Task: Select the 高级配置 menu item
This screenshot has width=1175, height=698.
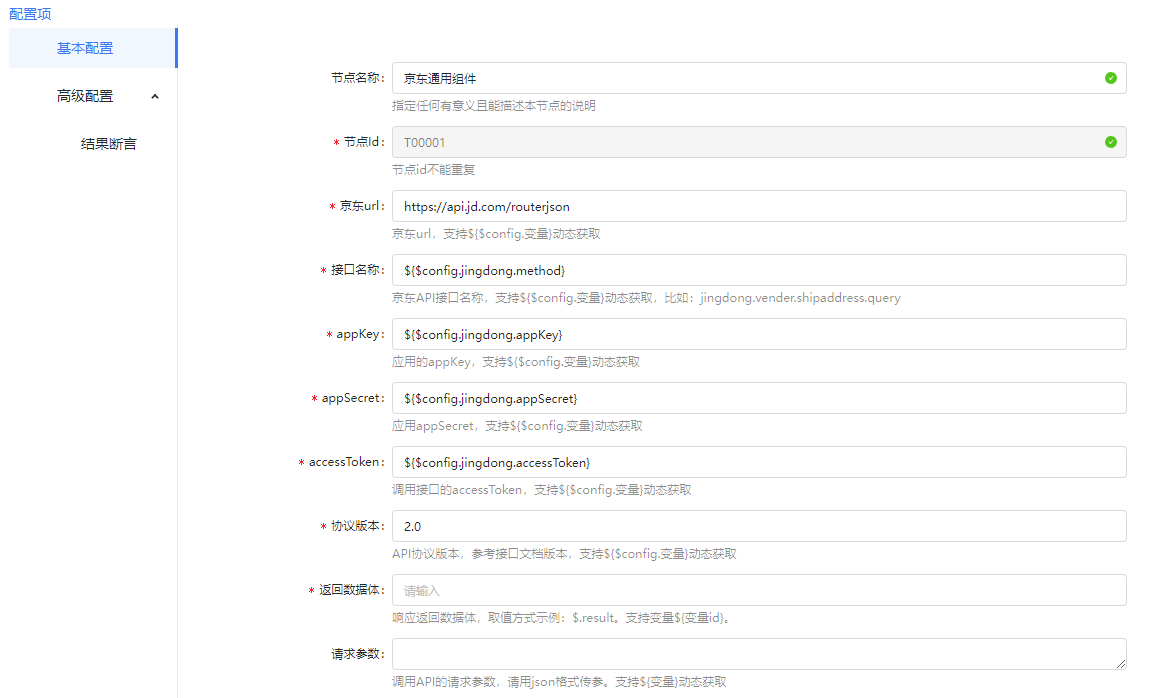Action: point(85,96)
